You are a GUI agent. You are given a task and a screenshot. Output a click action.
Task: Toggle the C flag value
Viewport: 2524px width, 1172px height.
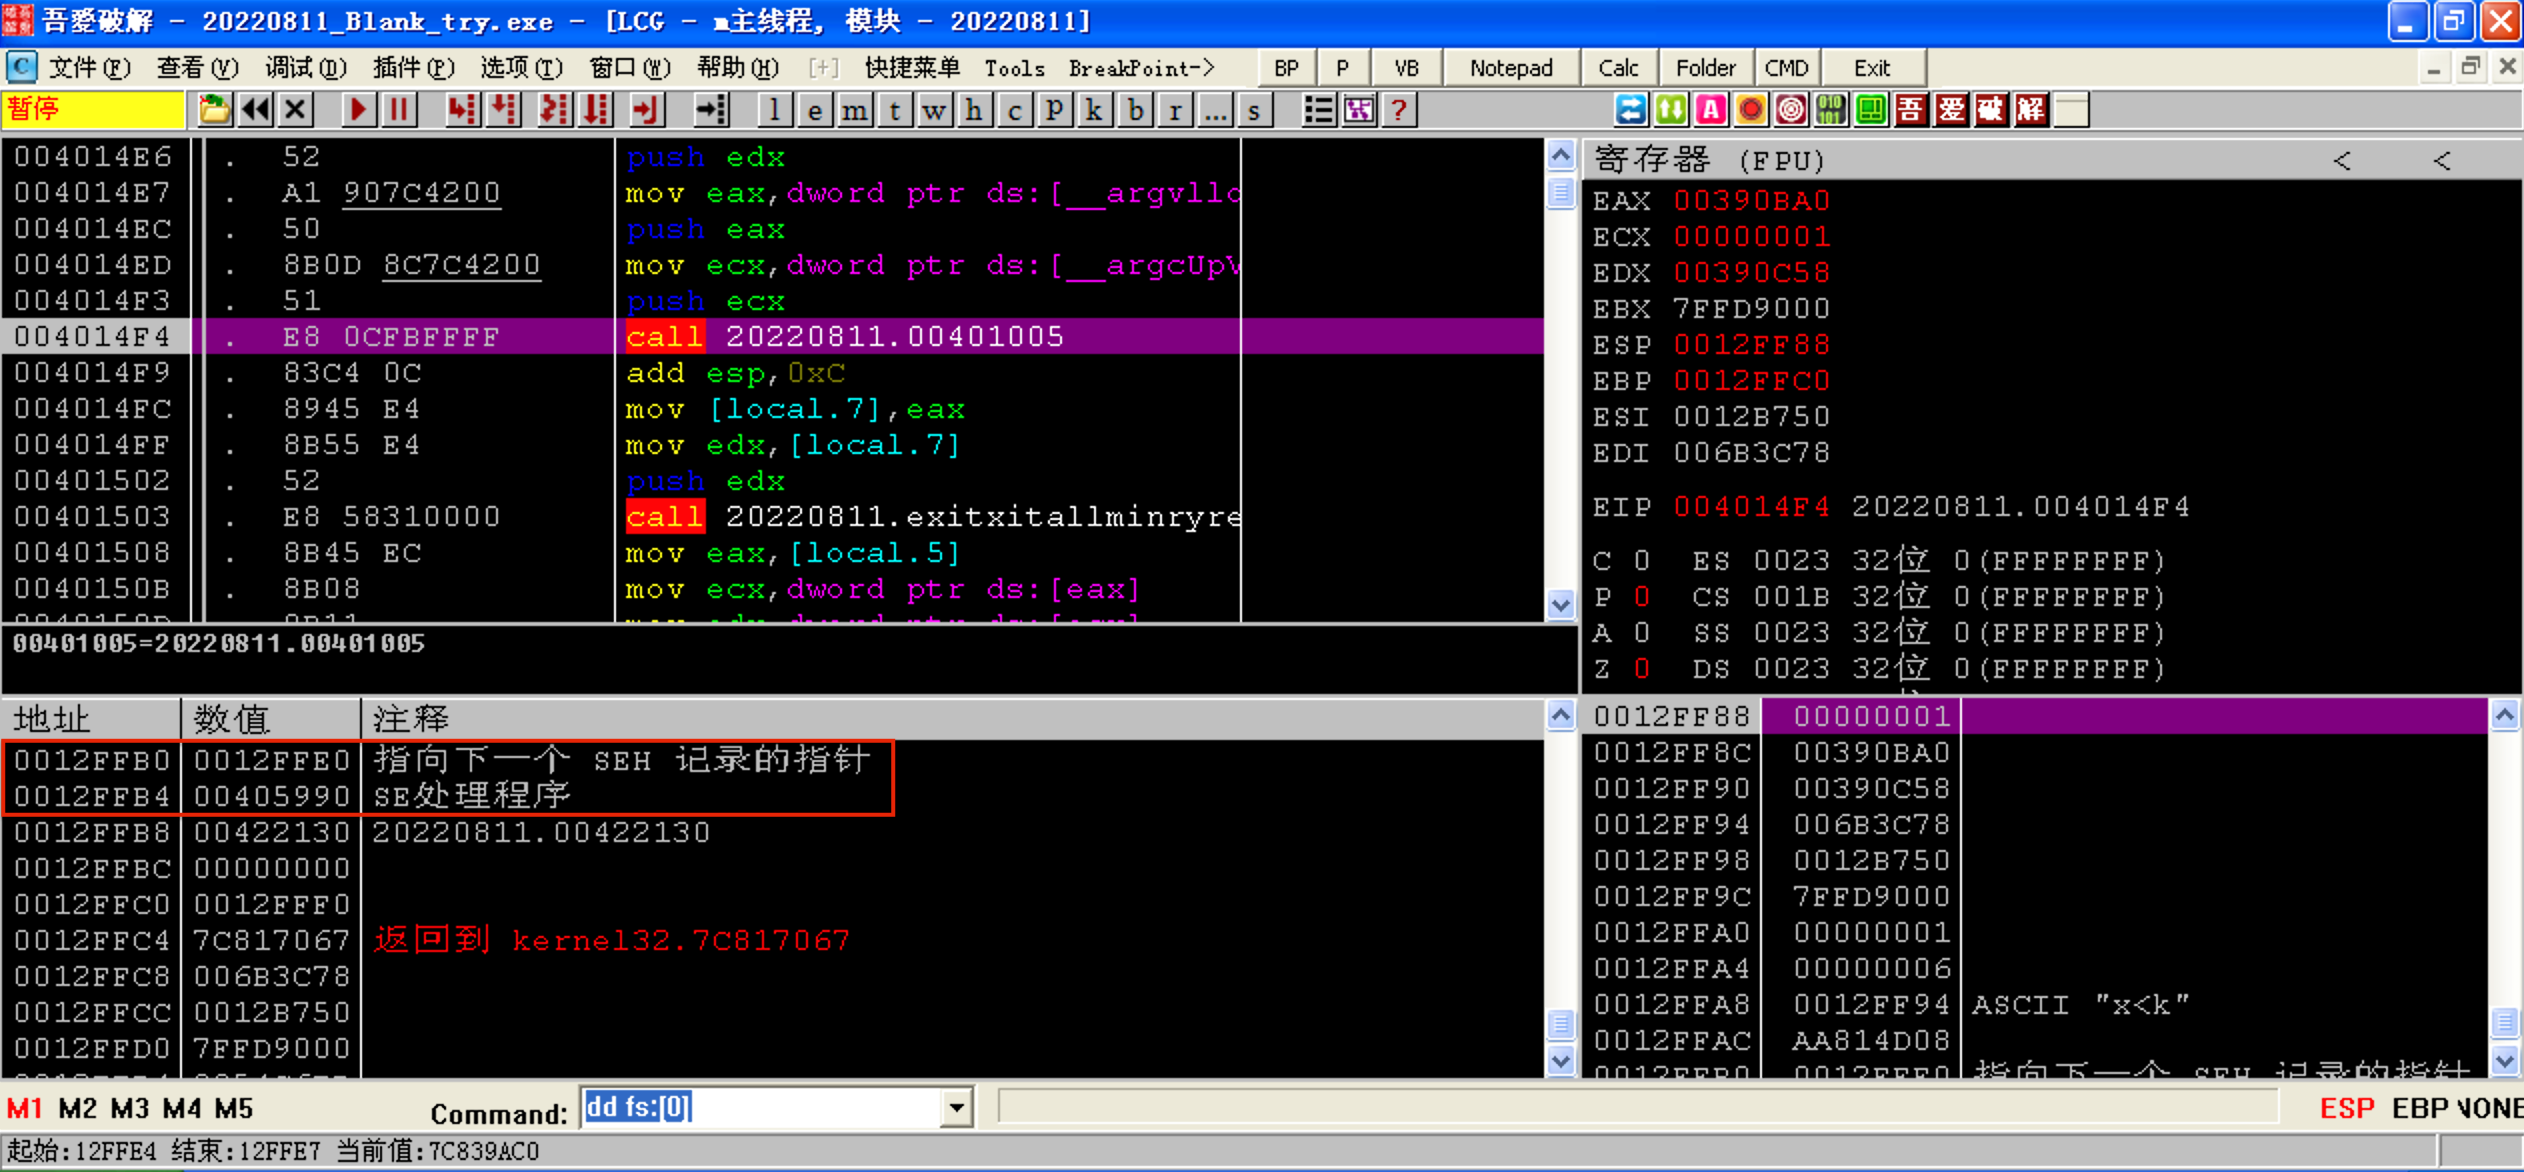point(1641,560)
